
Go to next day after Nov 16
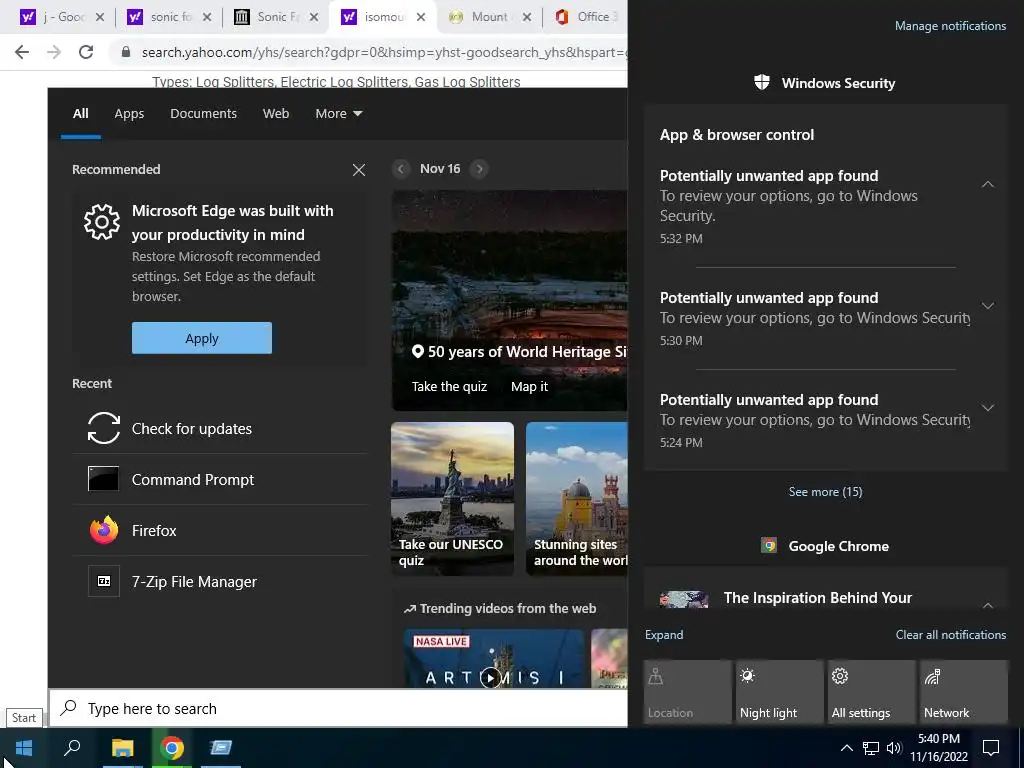click(x=479, y=169)
